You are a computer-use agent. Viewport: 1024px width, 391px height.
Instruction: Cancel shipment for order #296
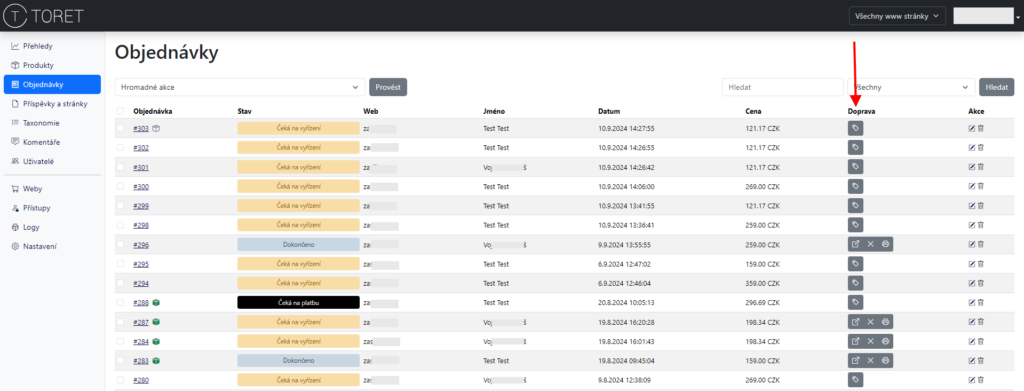[x=870, y=244]
